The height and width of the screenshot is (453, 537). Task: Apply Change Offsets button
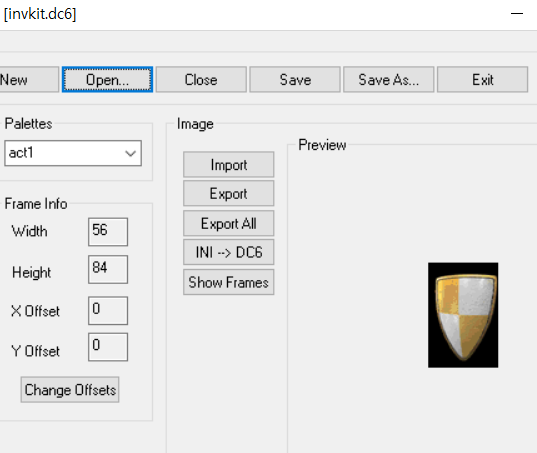click(70, 390)
